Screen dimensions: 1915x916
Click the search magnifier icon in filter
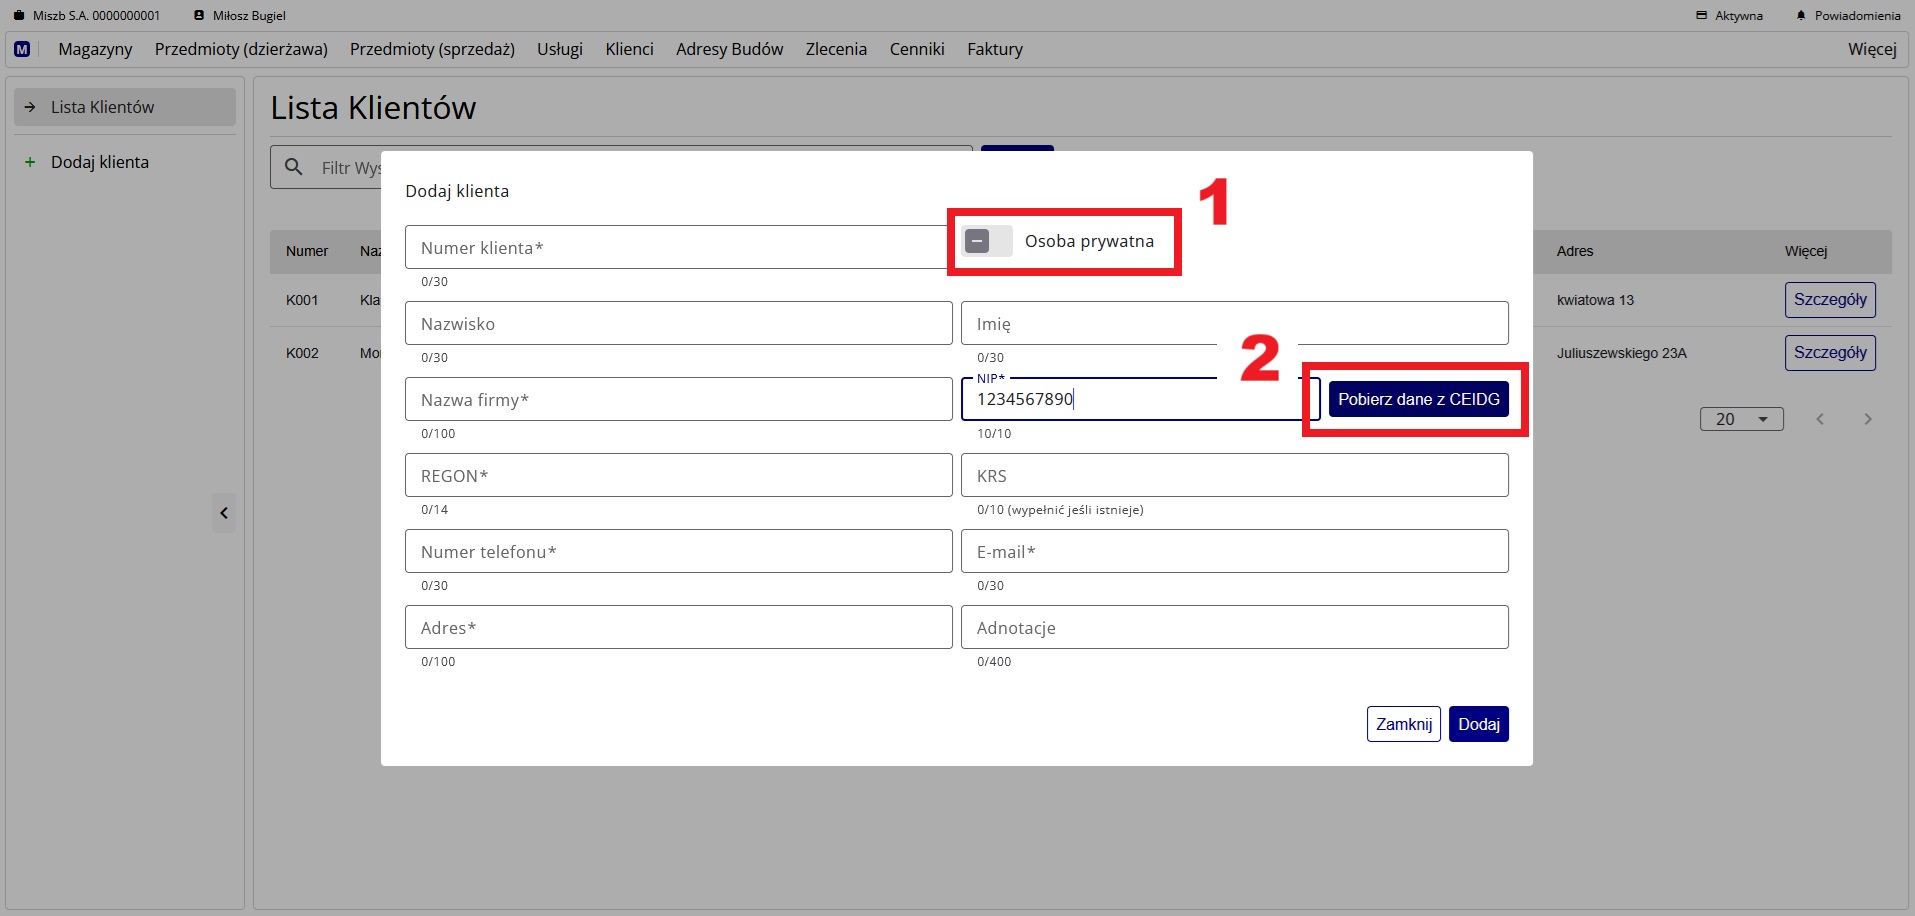point(293,167)
